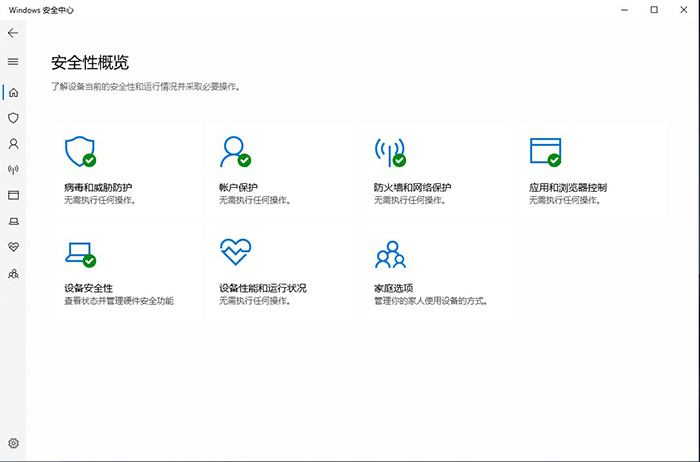Click 管理你的家人使用设备的方式 description text

(430, 301)
